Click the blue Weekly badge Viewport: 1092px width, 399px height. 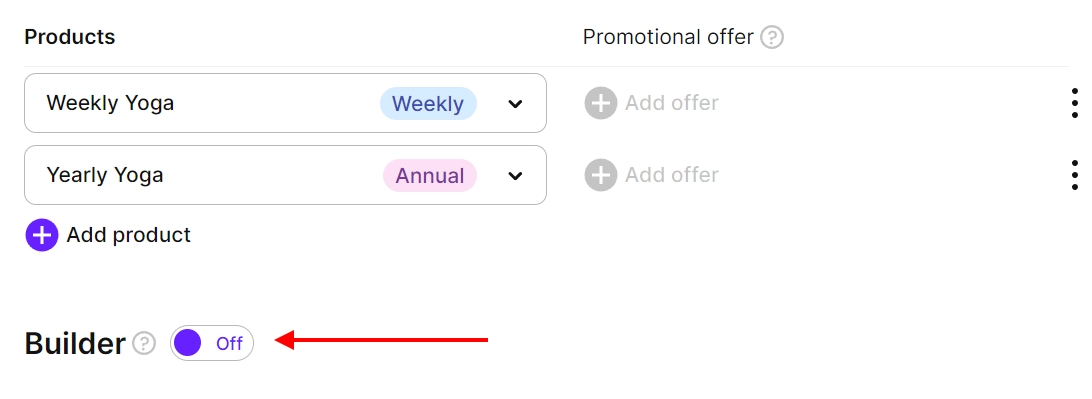tap(428, 104)
